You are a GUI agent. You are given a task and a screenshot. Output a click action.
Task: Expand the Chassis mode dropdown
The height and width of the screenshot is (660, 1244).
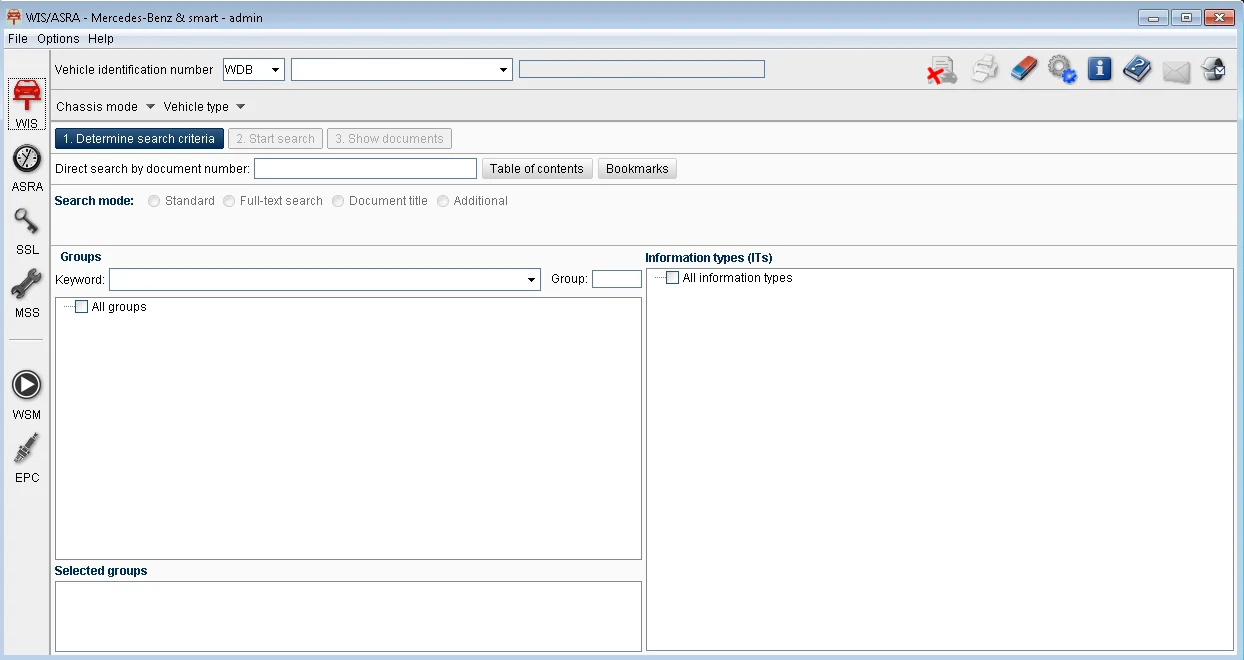click(106, 106)
